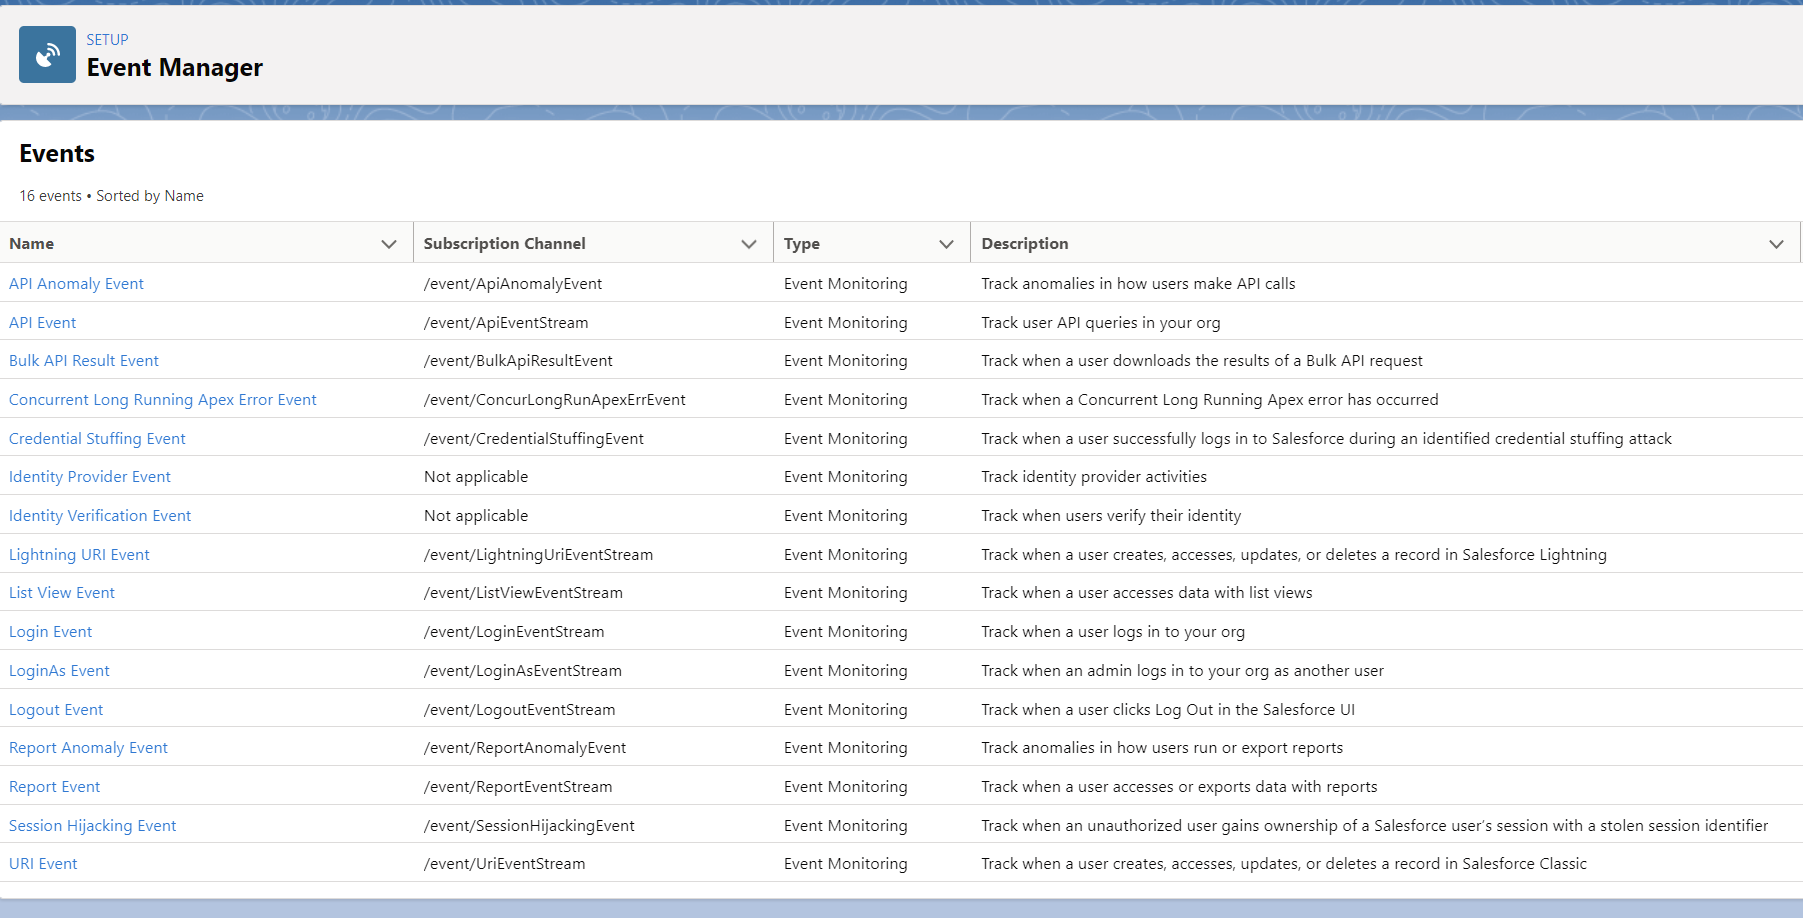Image resolution: width=1803 pixels, height=918 pixels.
Task: Click the SETUP breadcrumb label
Action: coord(107,39)
